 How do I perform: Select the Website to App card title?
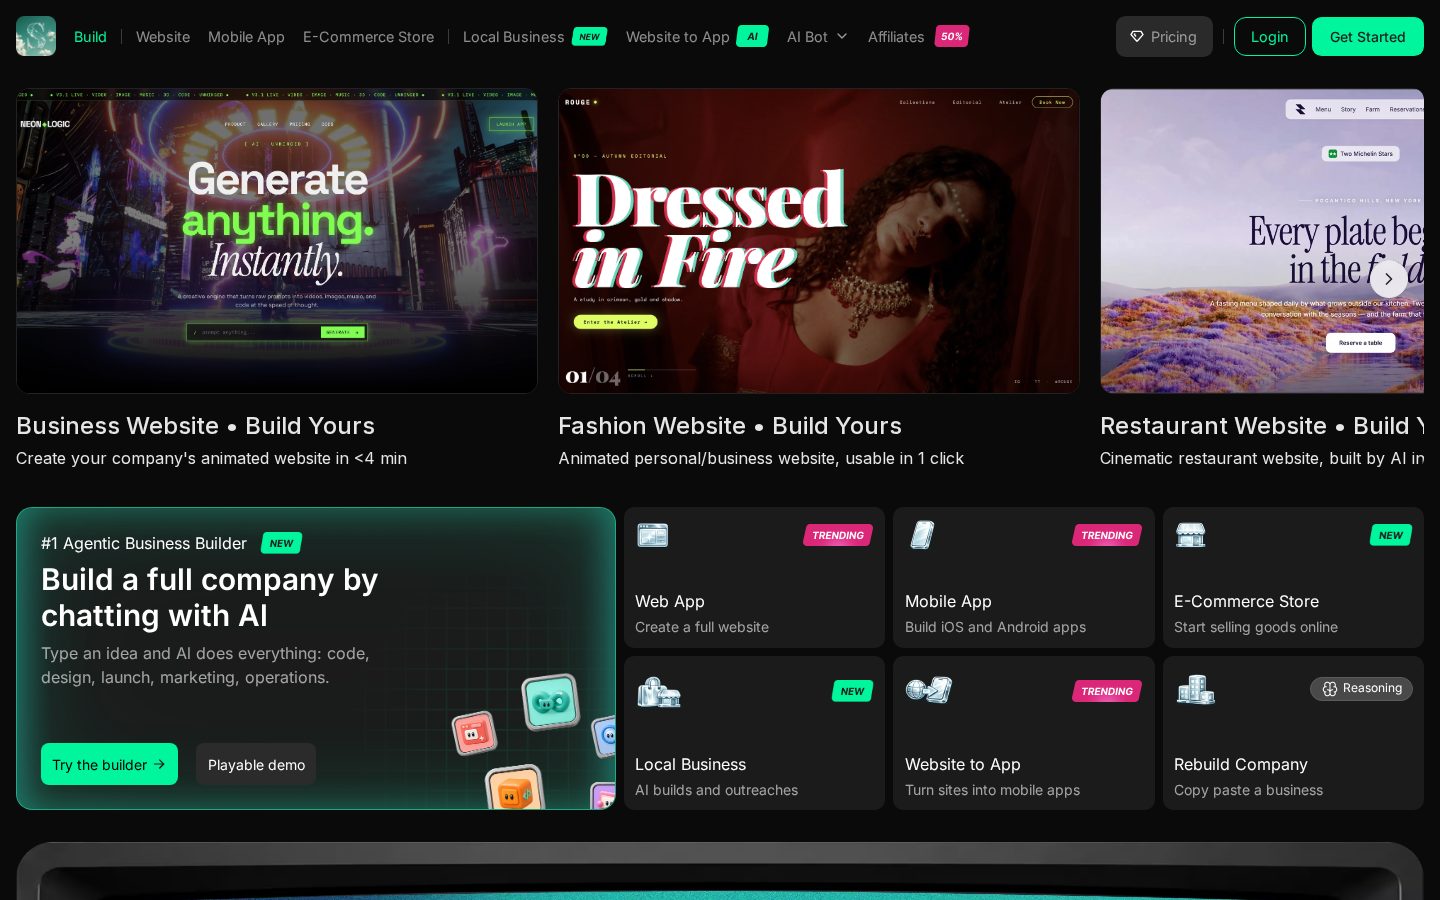[963, 764]
